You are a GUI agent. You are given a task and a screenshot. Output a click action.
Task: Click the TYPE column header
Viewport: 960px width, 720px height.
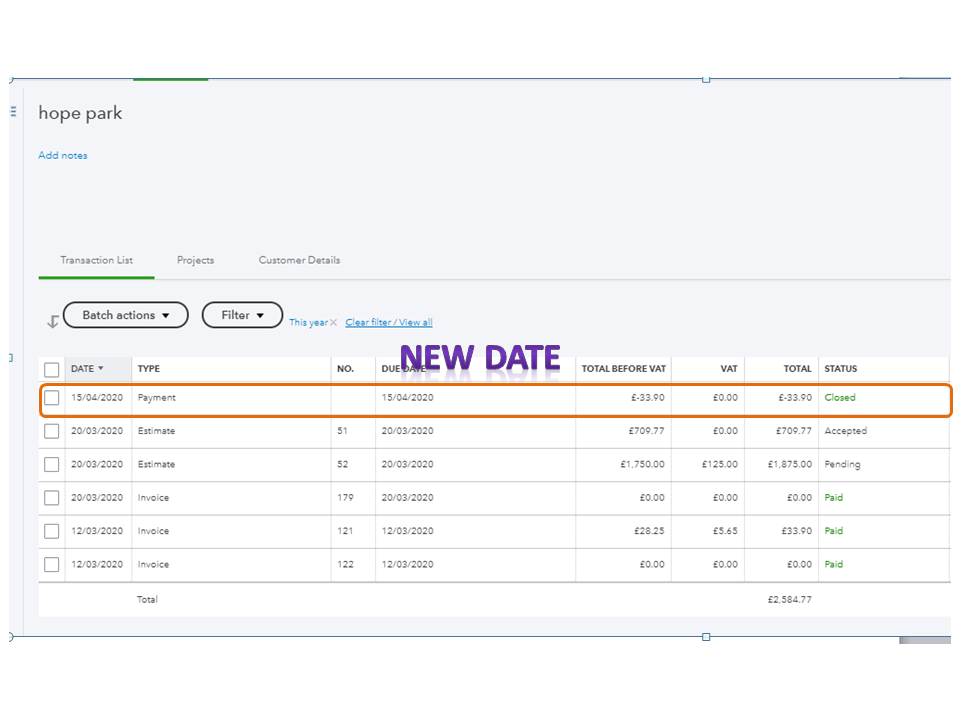click(149, 369)
